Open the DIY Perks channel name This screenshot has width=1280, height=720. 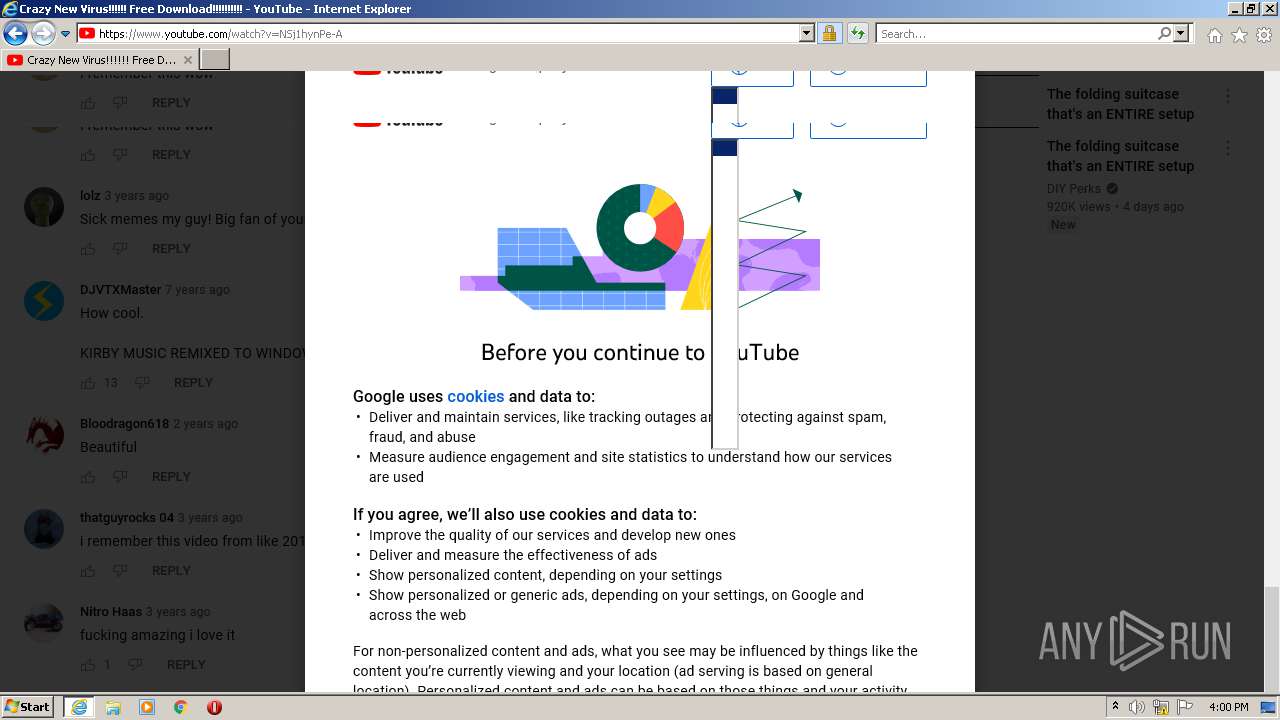click(x=1074, y=189)
